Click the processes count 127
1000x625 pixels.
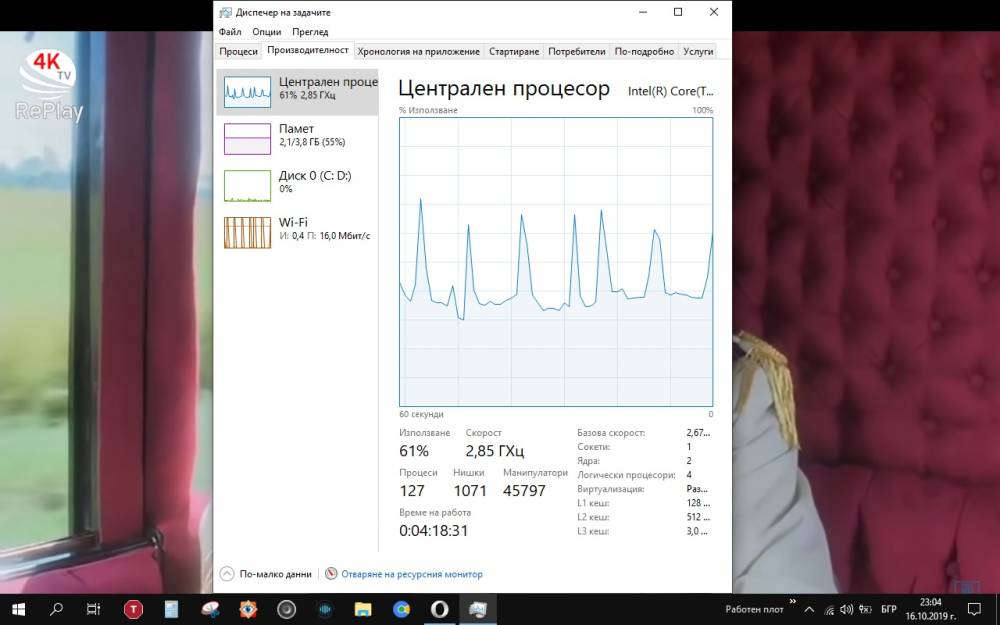click(x=412, y=490)
